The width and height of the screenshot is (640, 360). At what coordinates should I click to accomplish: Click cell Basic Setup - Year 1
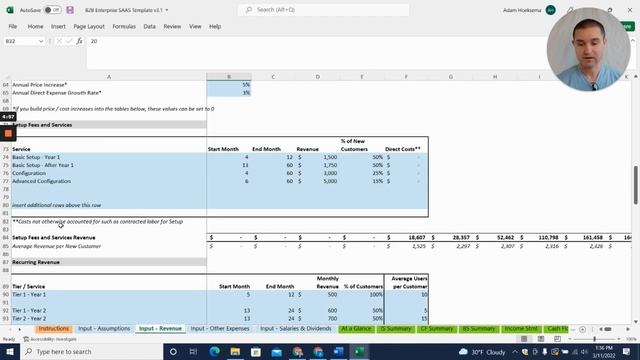[109, 157]
